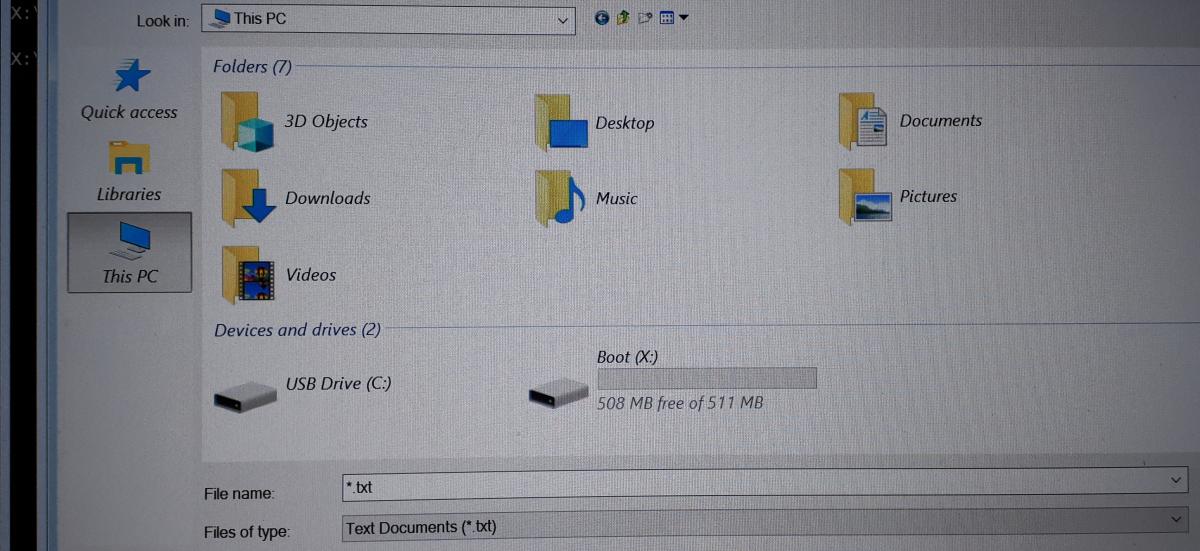This screenshot has height=551, width=1200.
Task: Click the "Boot (X:)" drive label
Action: coord(627,357)
